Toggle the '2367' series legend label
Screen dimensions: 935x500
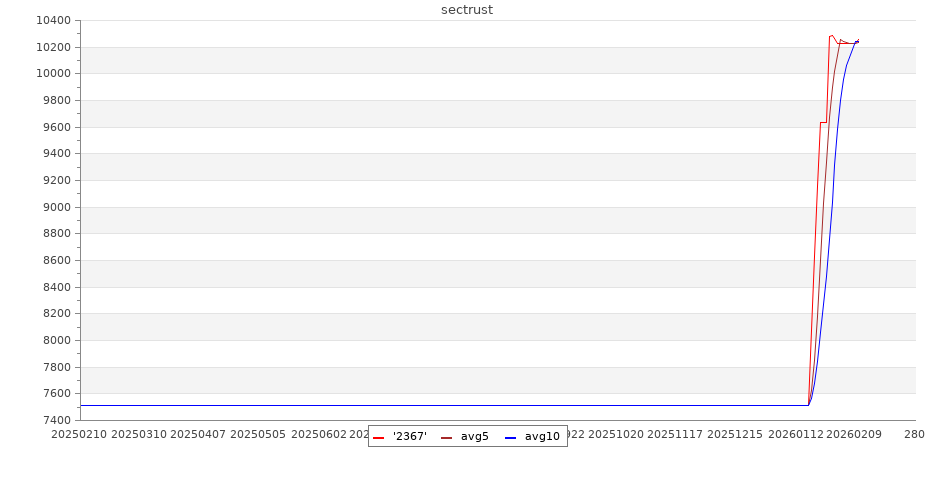pos(409,437)
